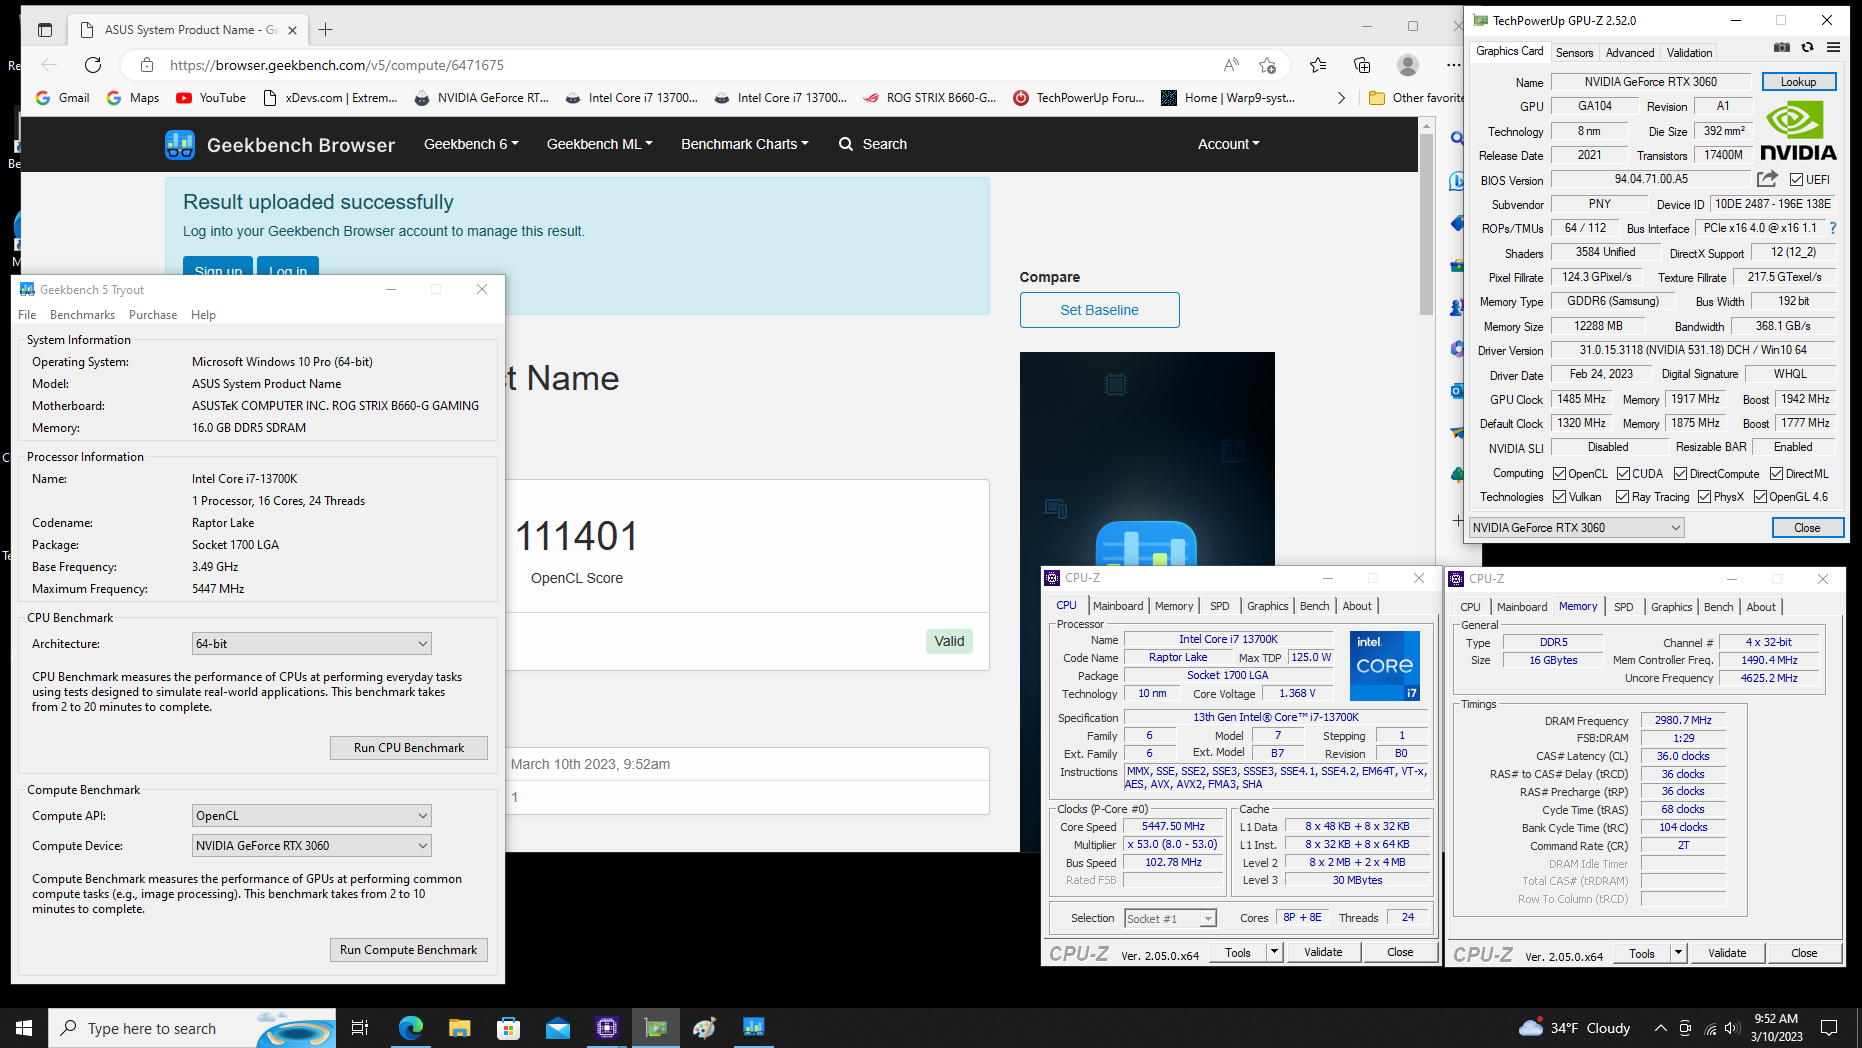This screenshot has height=1048, width=1862.
Task: Click the Lookup button in GPU-Z
Action: (x=1798, y=82)
